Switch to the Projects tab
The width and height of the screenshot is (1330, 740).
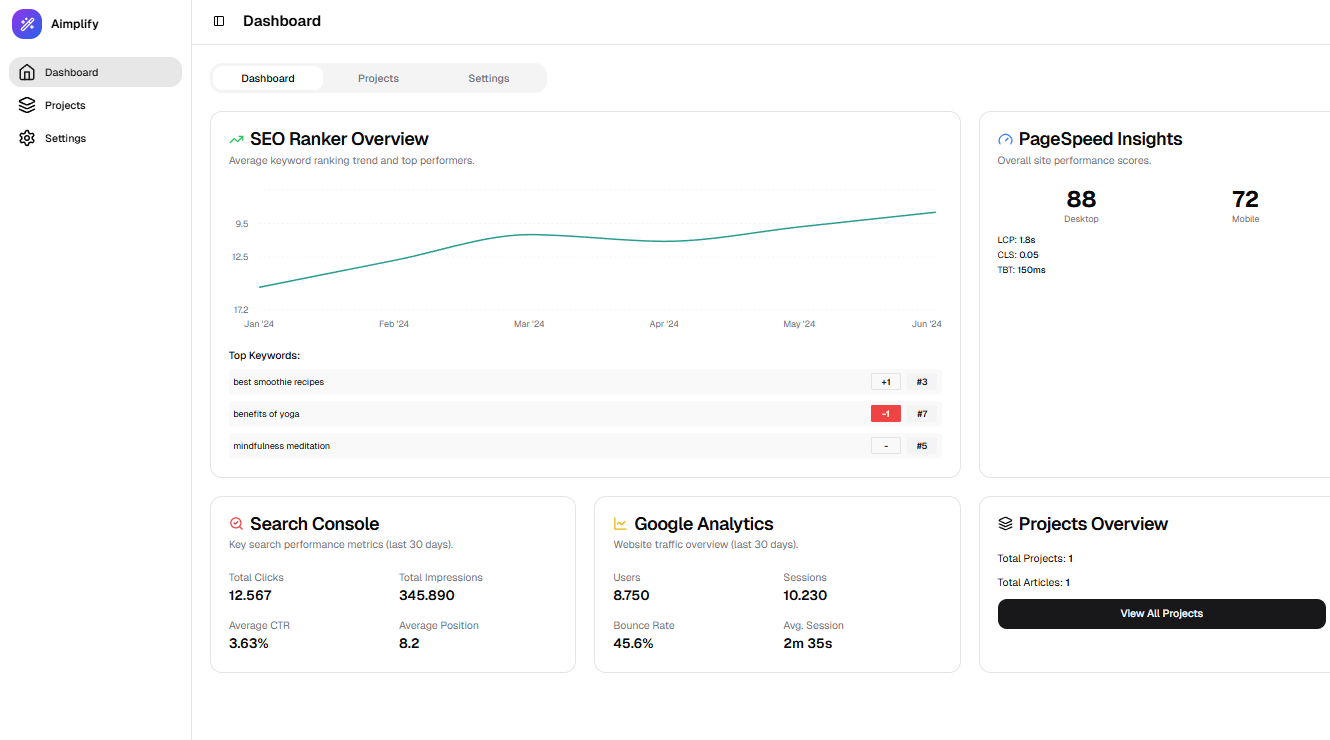pyautogui.click(x=378, y=78)
